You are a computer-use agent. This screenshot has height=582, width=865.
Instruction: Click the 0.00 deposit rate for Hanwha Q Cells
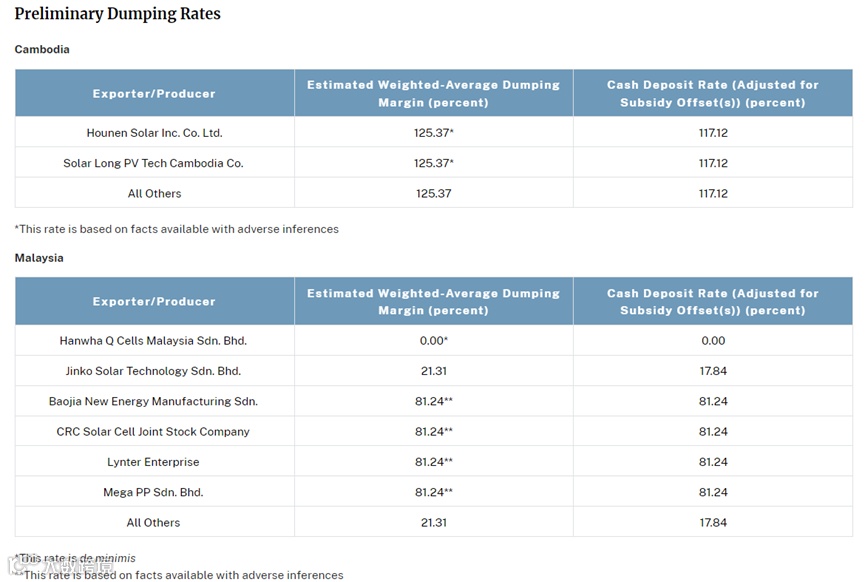tap(713, 341)
